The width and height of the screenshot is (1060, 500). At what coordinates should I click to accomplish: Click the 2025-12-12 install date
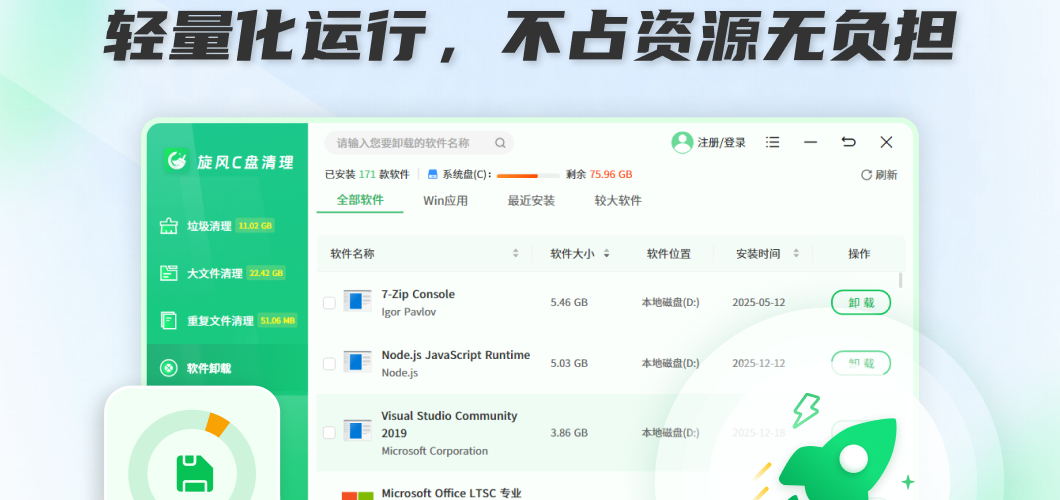point(758,363)
